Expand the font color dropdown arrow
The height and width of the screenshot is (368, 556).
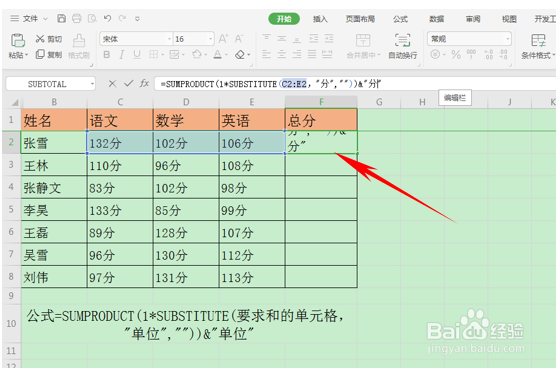[x=226, y=55]
